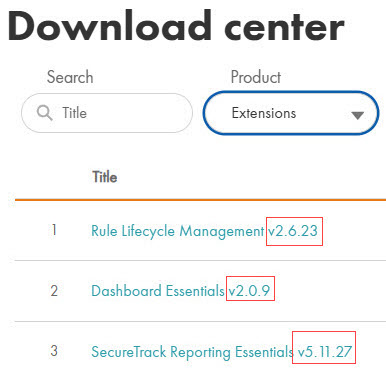This screenshot has height=375, width=386.
Task: Click the dropdown arrow in the Product selector
Action: click(x=357, y=115)
